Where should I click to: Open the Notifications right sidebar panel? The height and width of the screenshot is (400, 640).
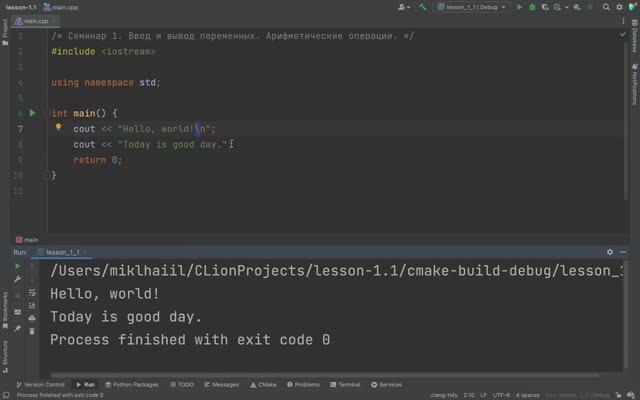[635, 84]
